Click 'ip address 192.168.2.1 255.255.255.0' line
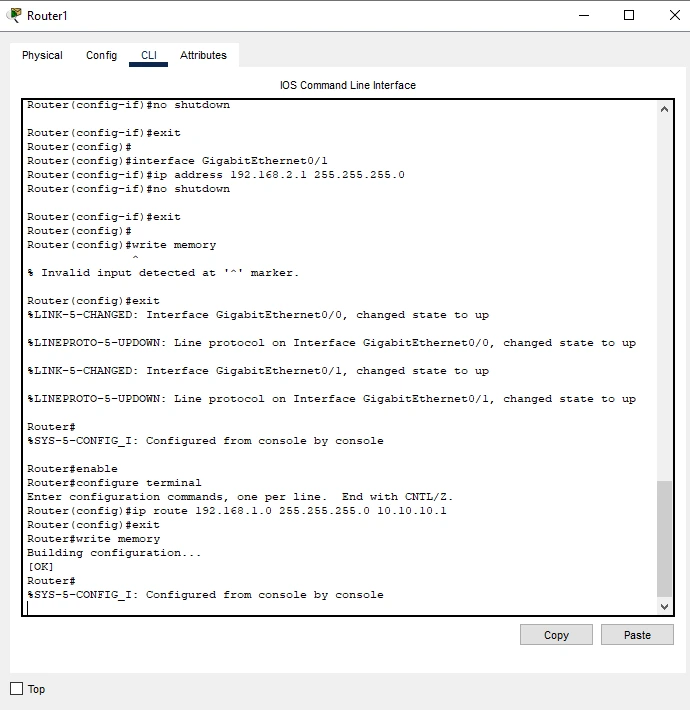The width and height of the screenshot is (690, 710). tap(216, 175)
